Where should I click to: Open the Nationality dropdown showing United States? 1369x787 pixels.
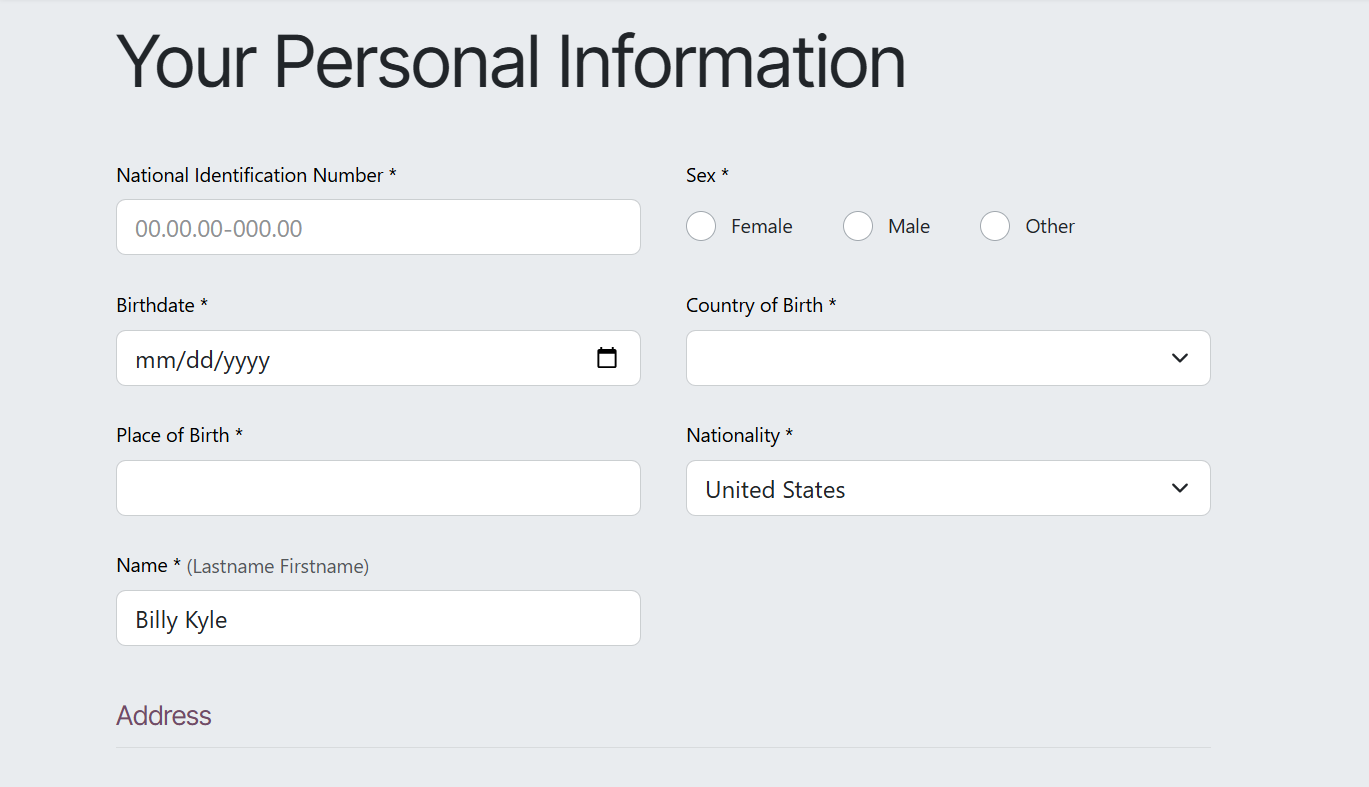pyautogui.click(x=947, y=488)
